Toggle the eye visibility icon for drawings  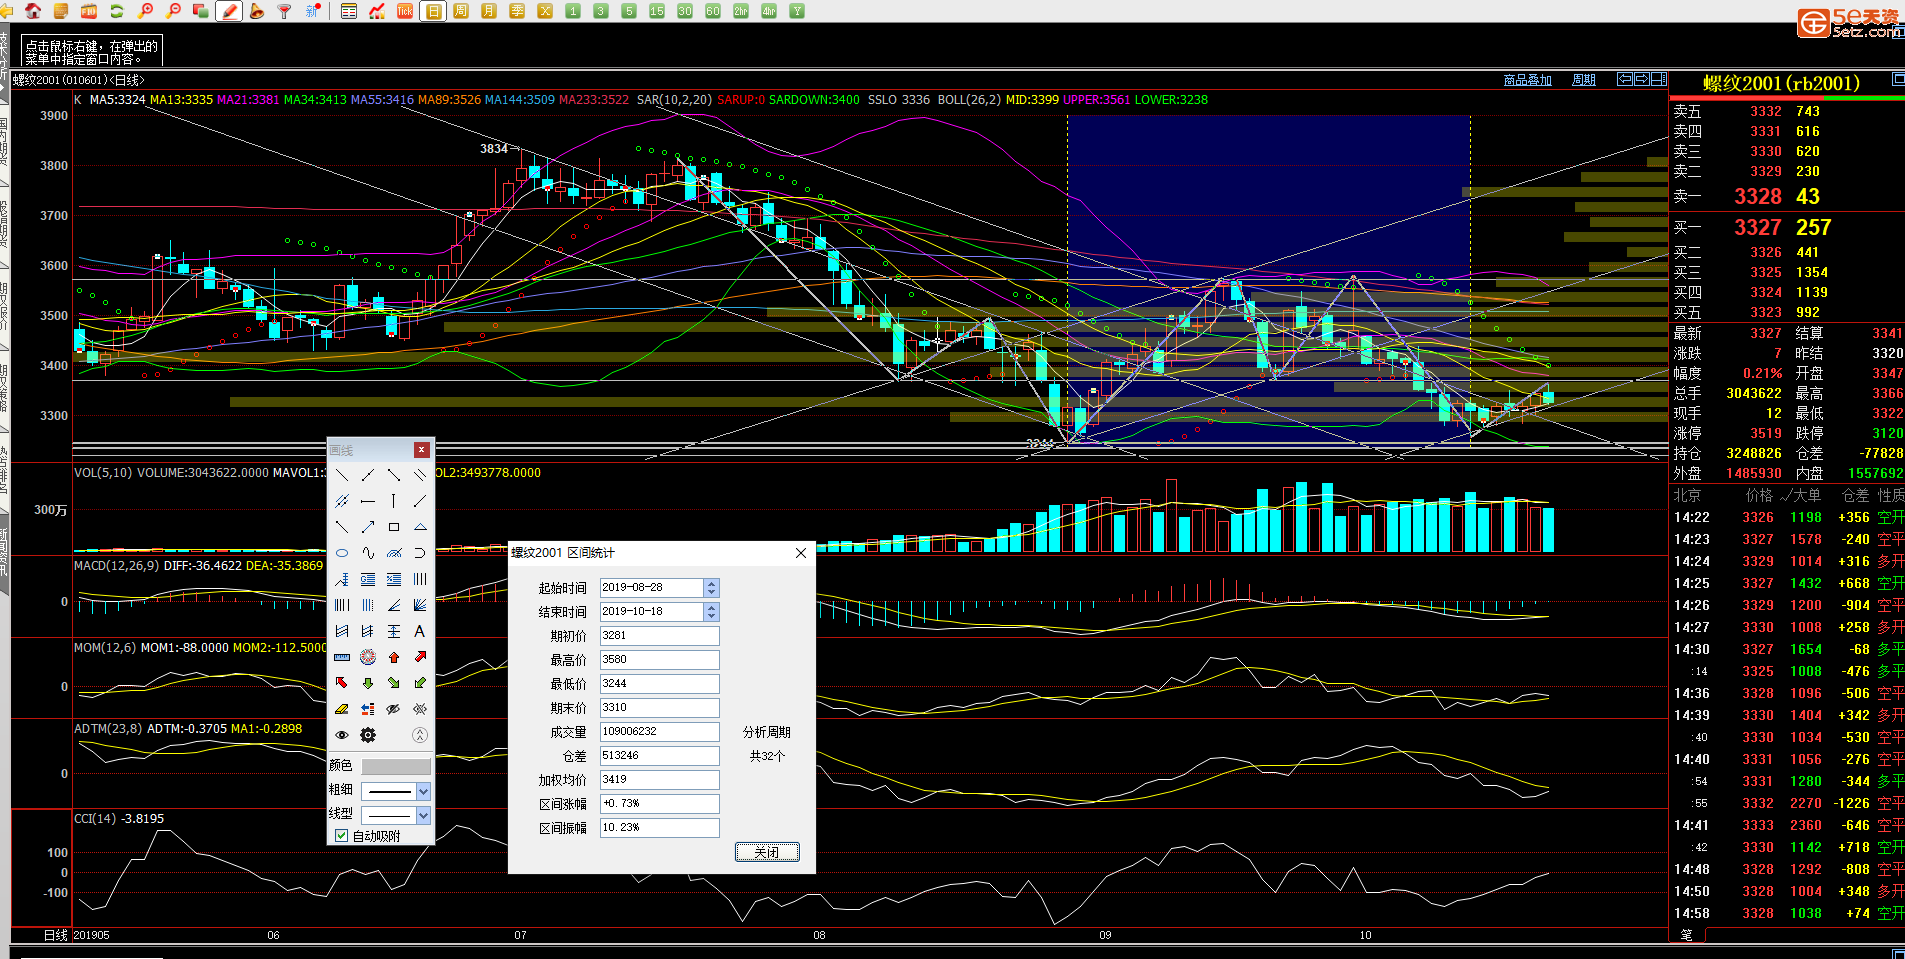342,735
